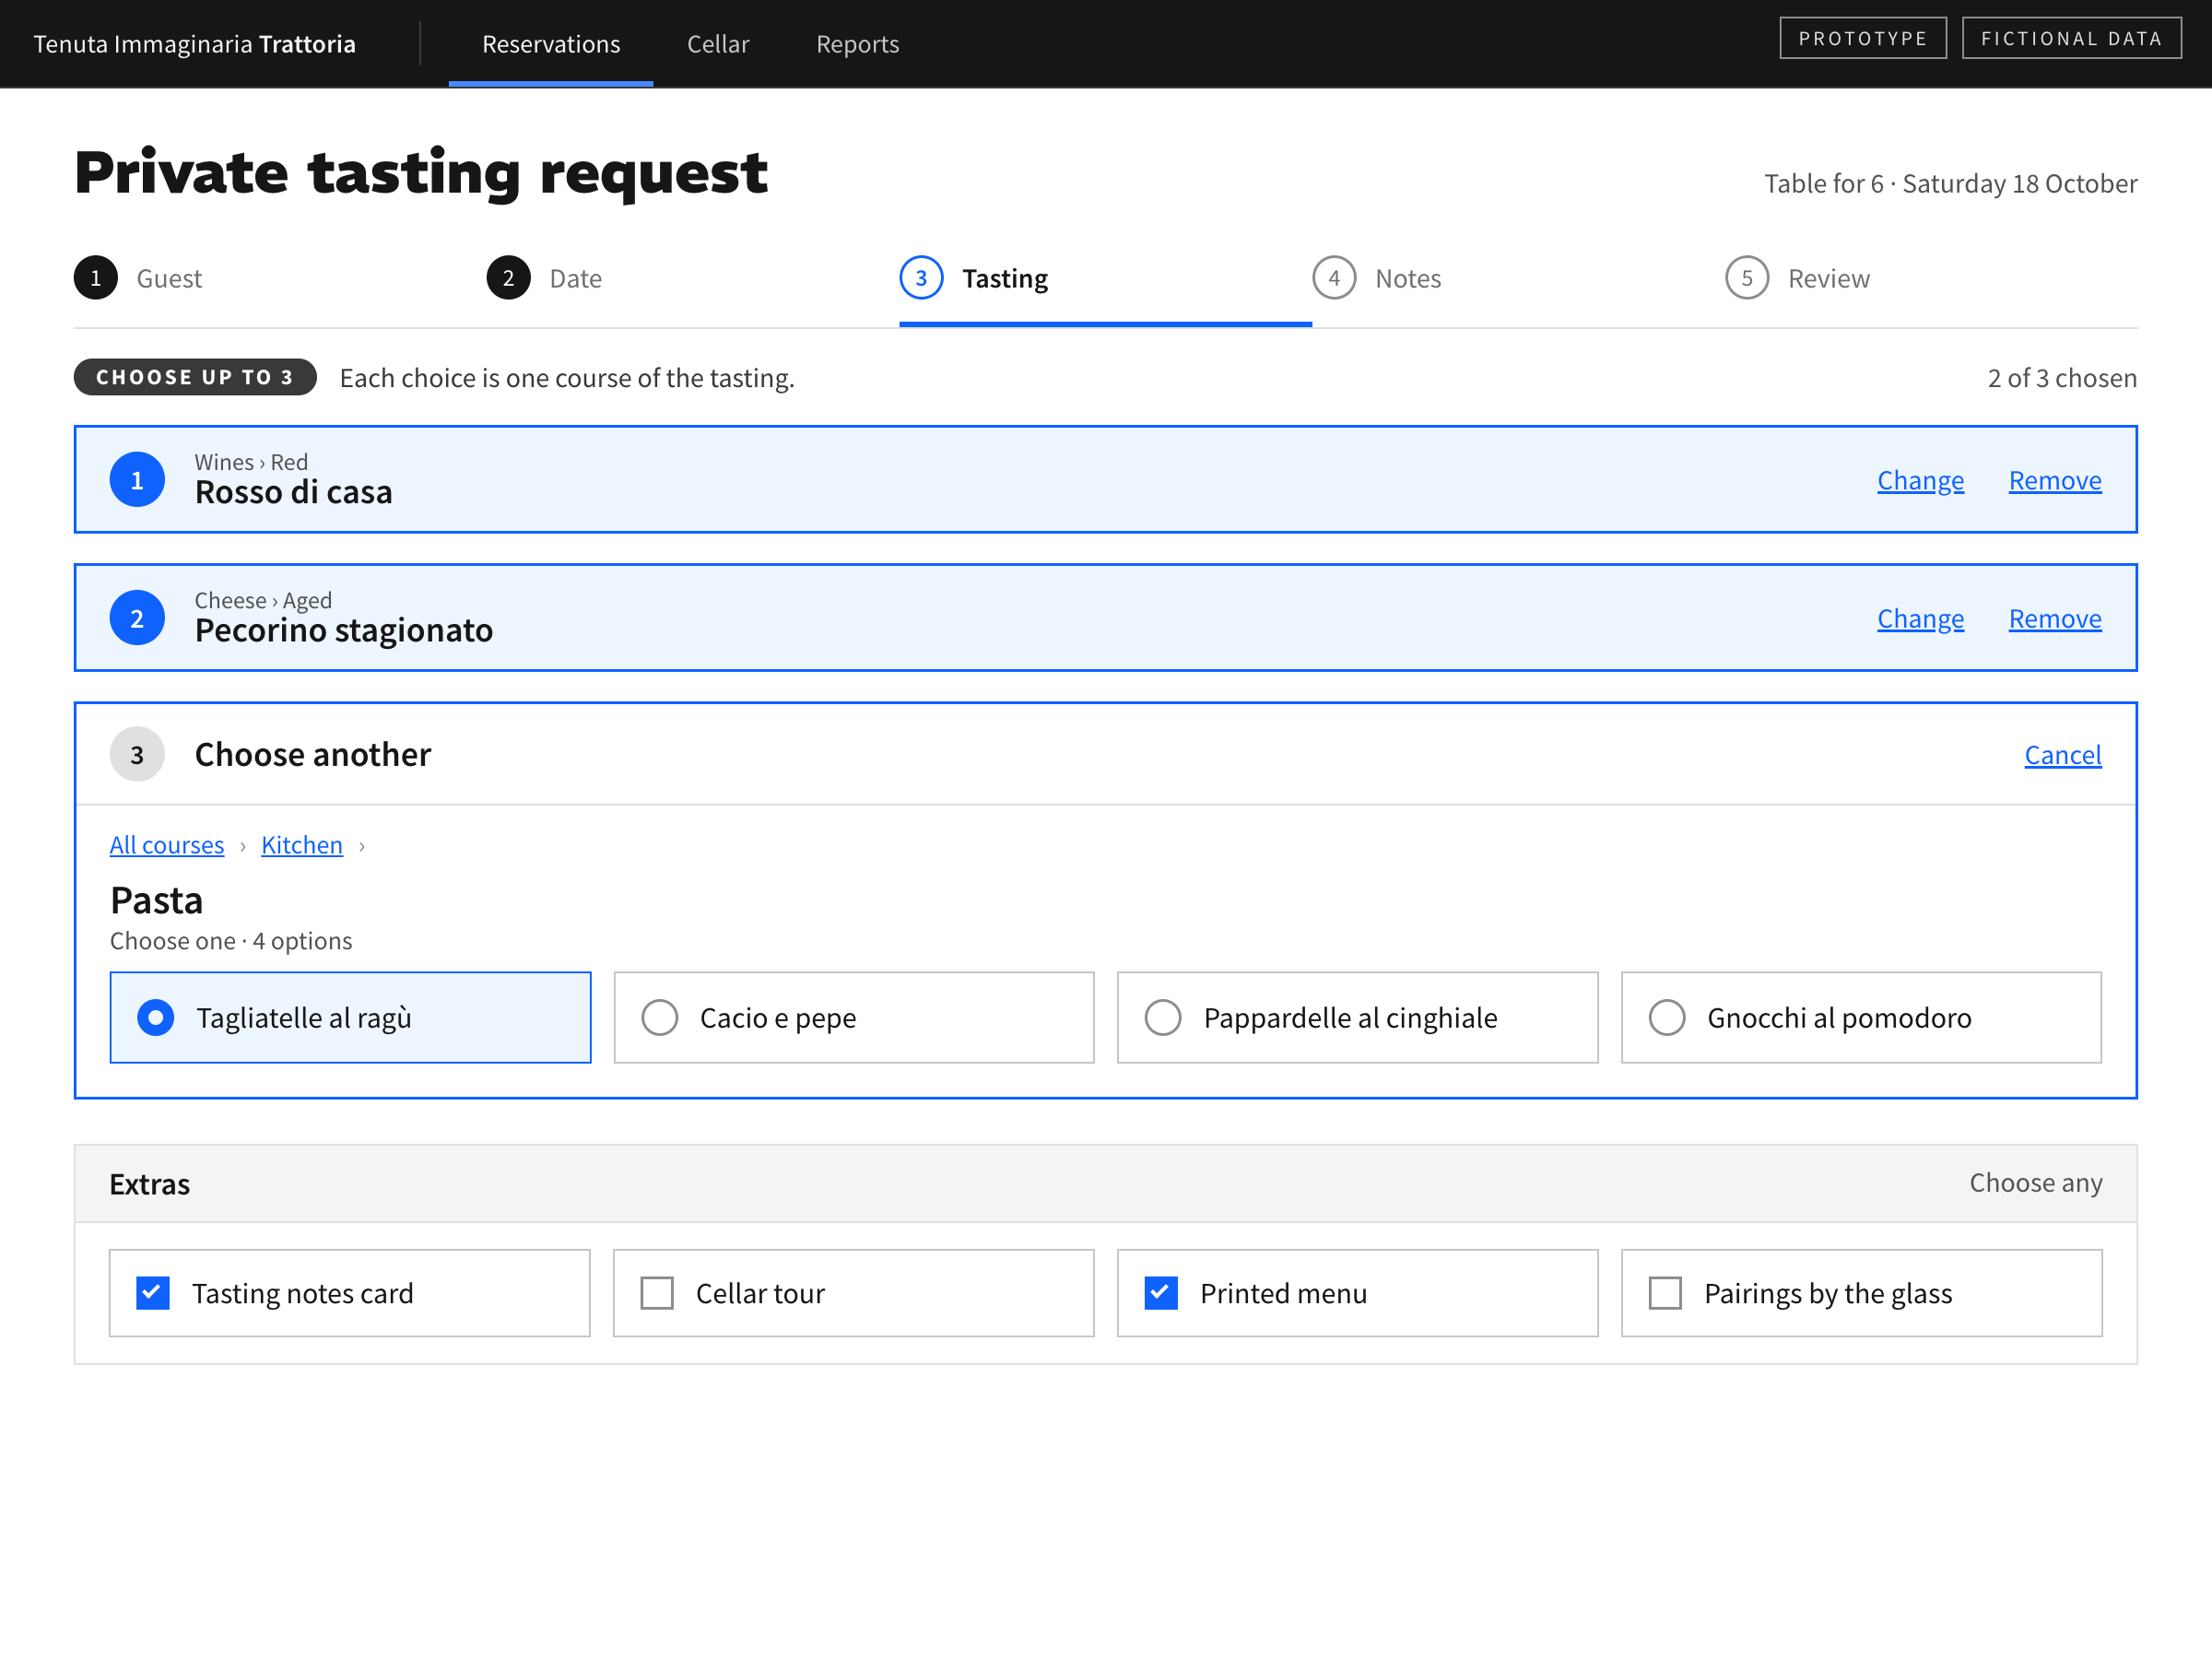Choose Gnocchi al pomodoro radio option
The width and height of the screenshot is (2212, 1659).
(1861, 1017)
